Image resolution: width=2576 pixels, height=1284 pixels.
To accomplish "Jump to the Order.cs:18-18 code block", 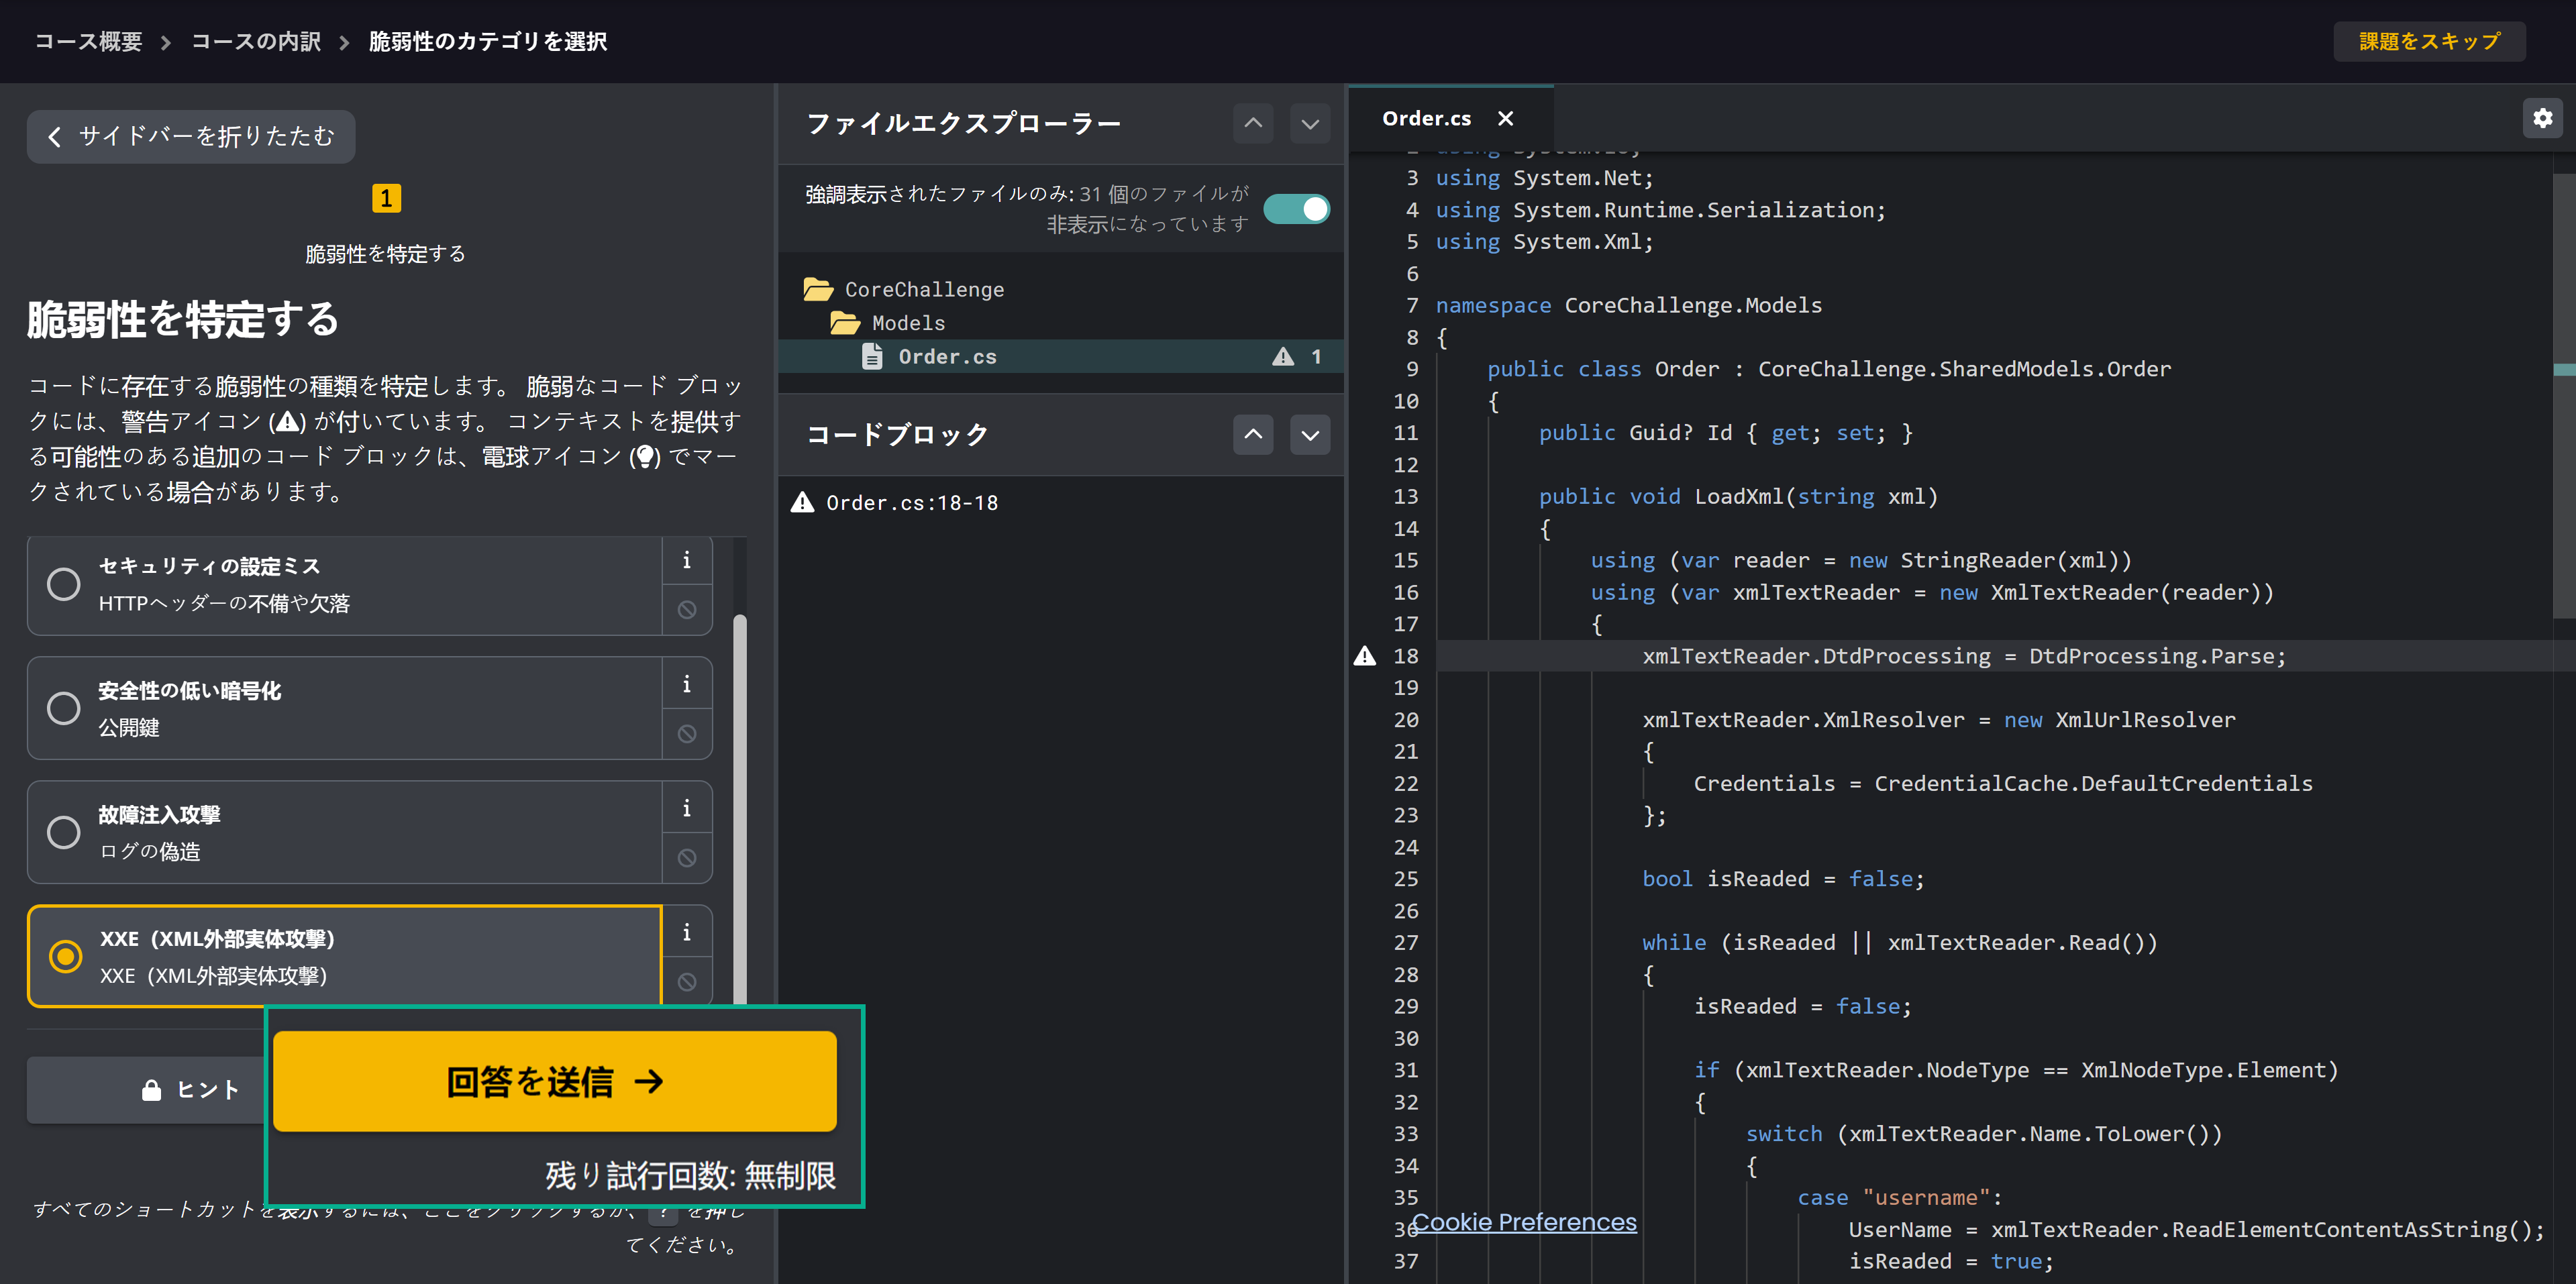I will pyautogui.click(x=911, y=503).
